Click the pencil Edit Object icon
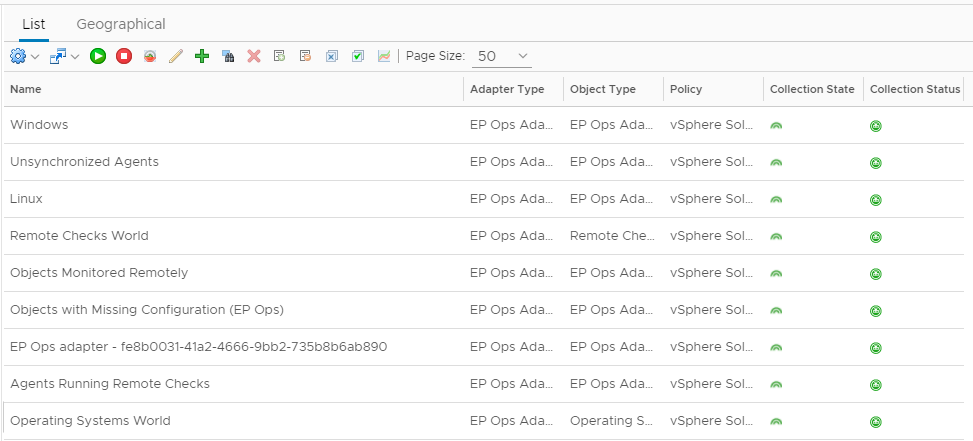 176,57
